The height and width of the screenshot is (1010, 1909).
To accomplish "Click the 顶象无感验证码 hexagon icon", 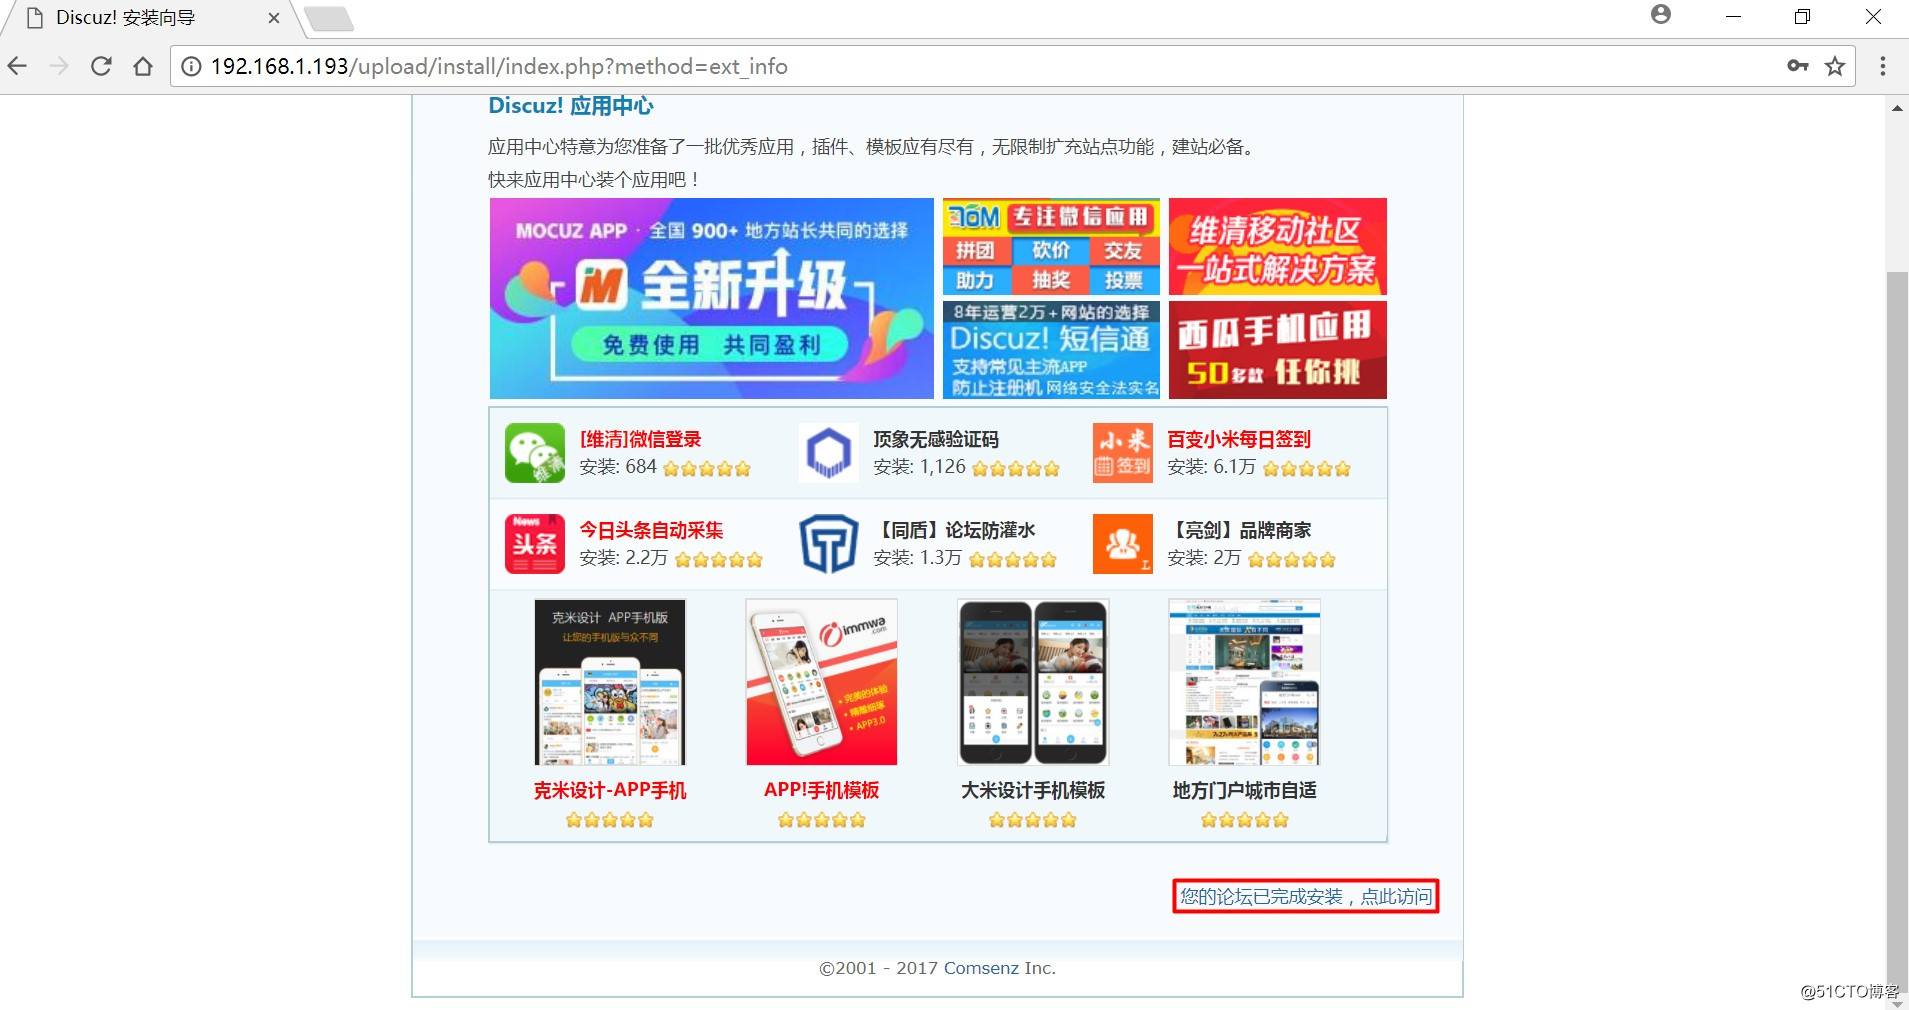I will click(829, 453).
